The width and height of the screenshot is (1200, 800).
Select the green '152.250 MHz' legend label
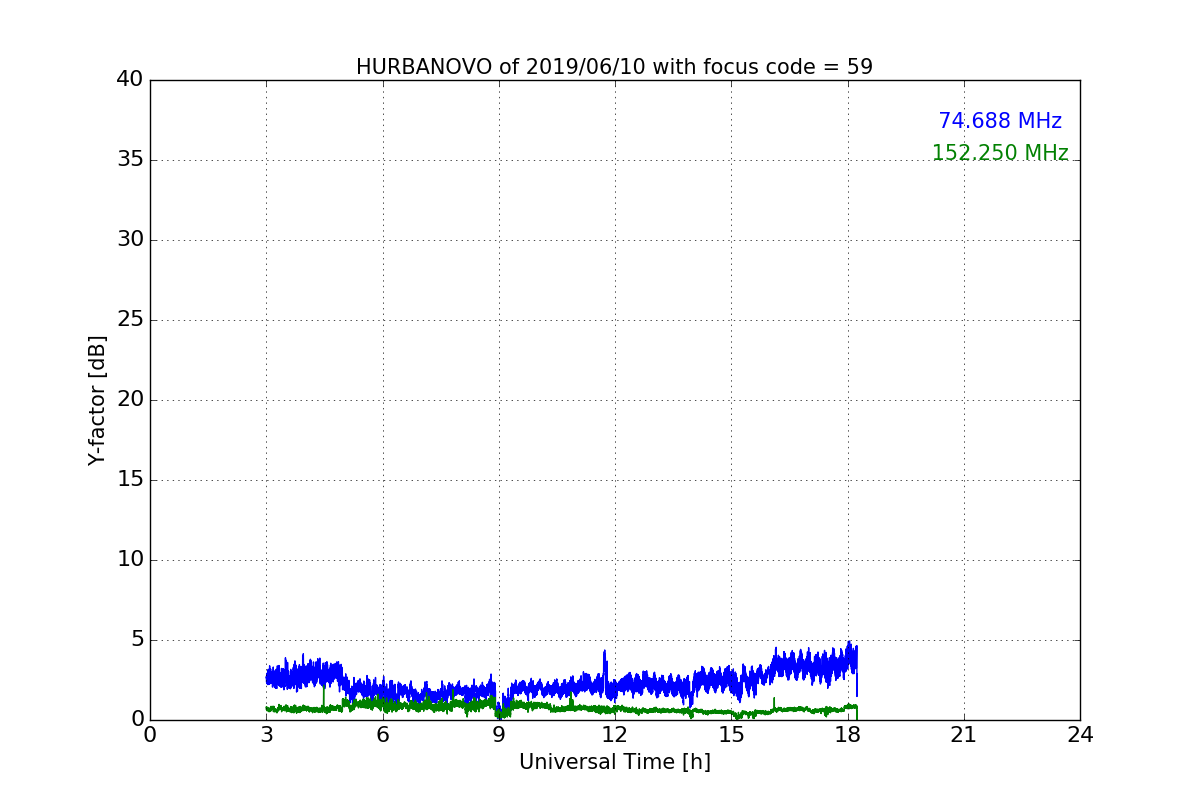pos(1000,153)
